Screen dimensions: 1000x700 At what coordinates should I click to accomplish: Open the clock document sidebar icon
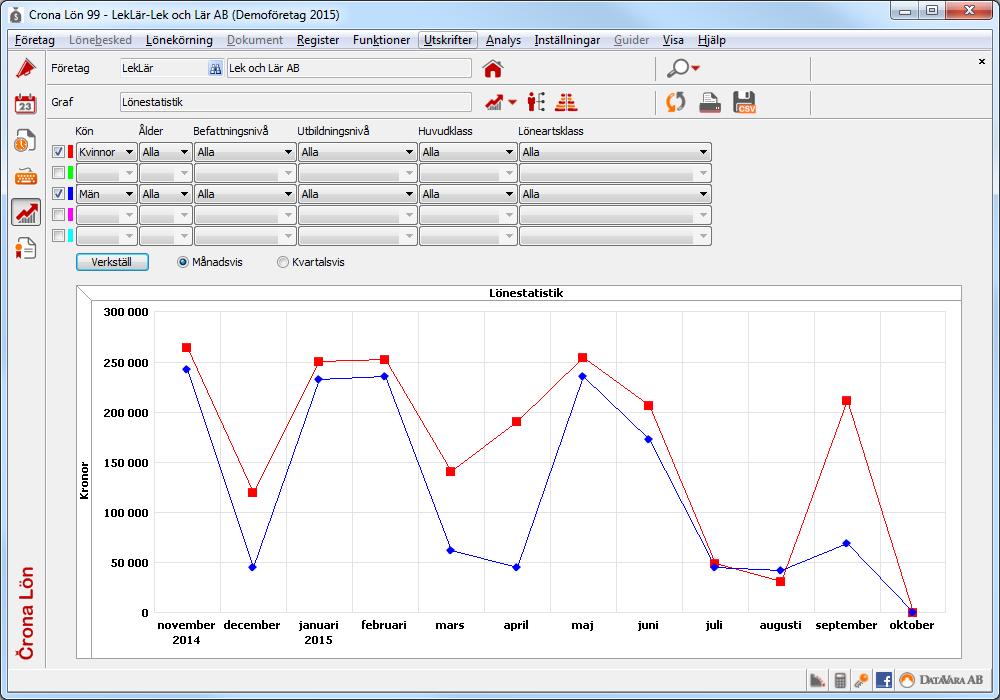point(26,140)
